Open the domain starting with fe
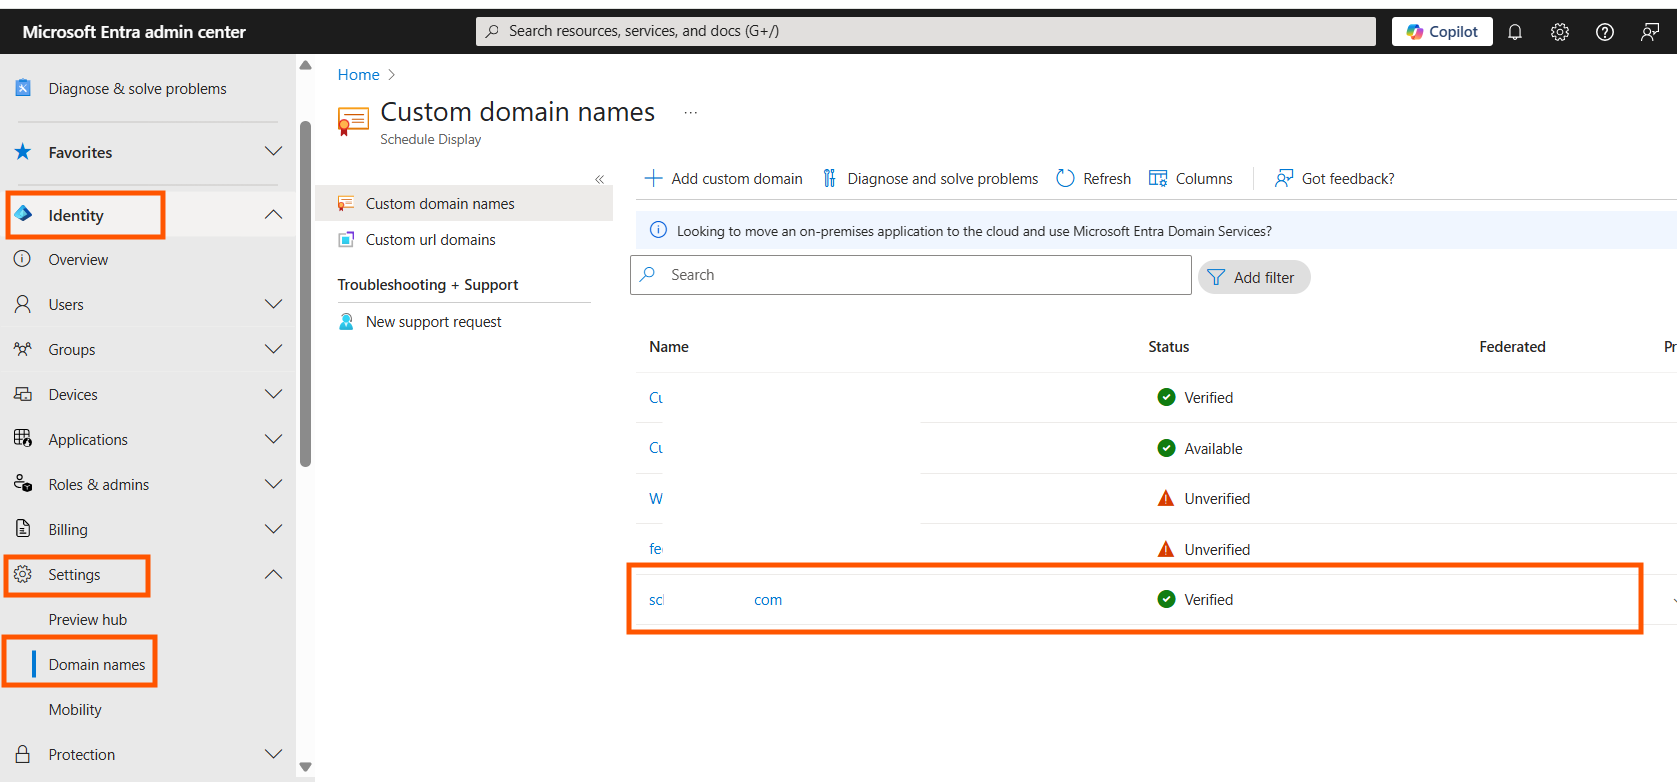The height and width of the screenshot is (782, 1677). point(656,549)
